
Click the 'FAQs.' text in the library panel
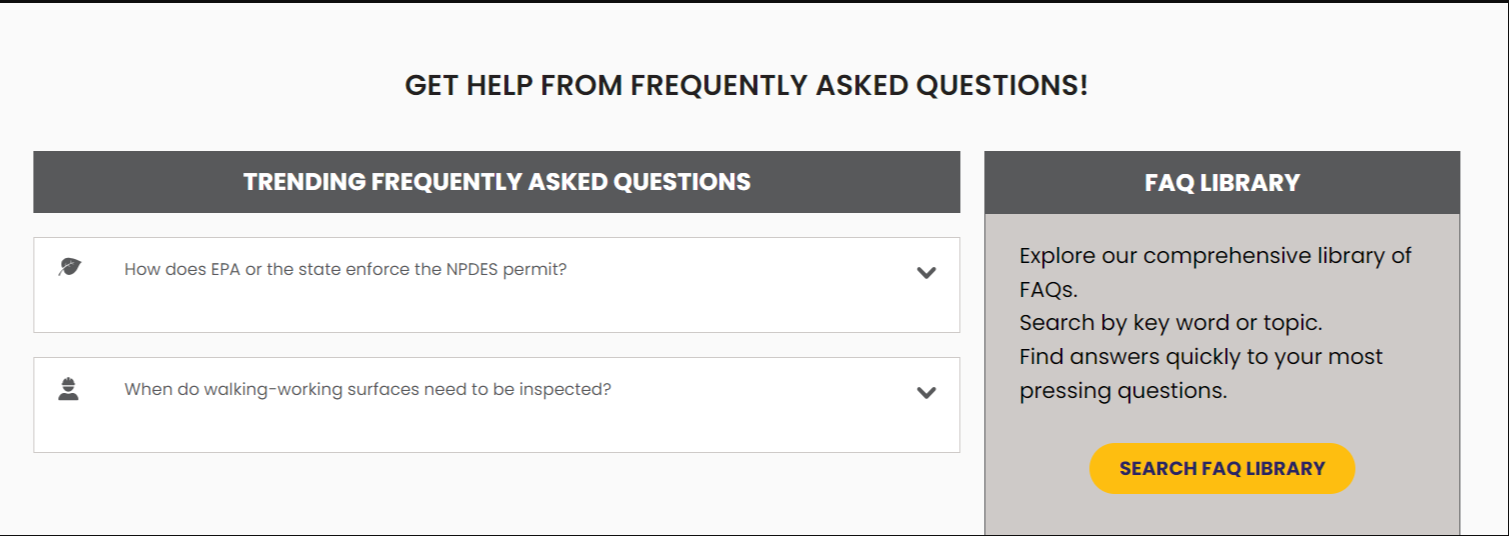point(1048,290)
